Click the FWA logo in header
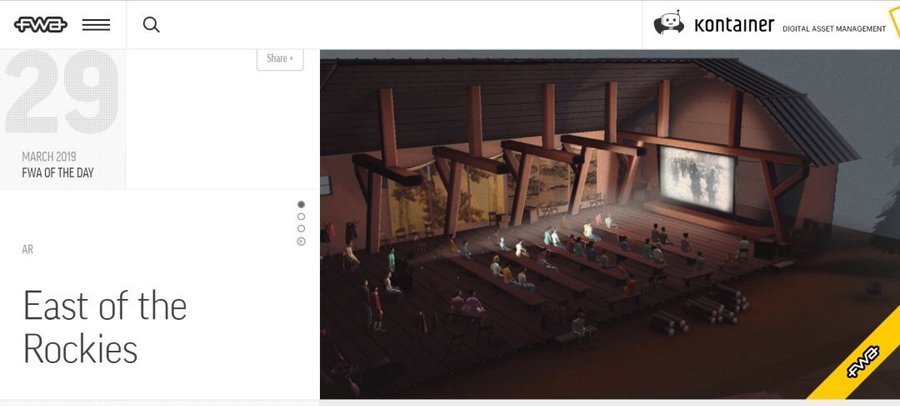The width and height of the screenshot is (900, 406). 40,25
